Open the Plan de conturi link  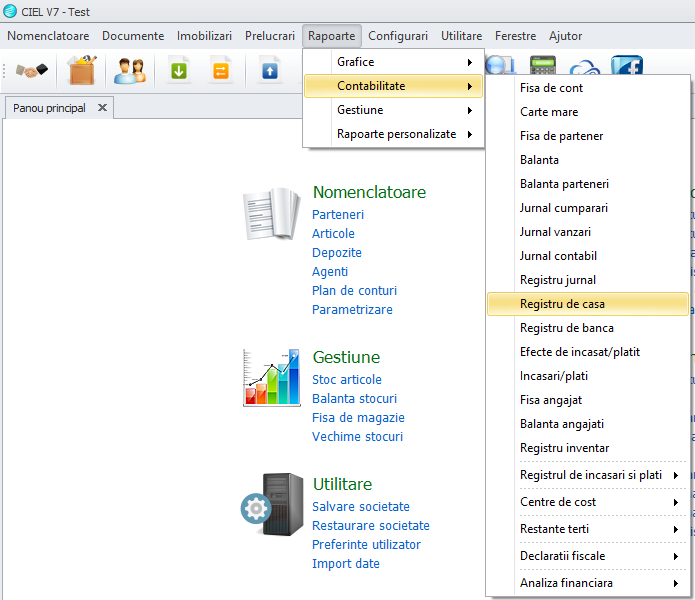coord(355,291)
